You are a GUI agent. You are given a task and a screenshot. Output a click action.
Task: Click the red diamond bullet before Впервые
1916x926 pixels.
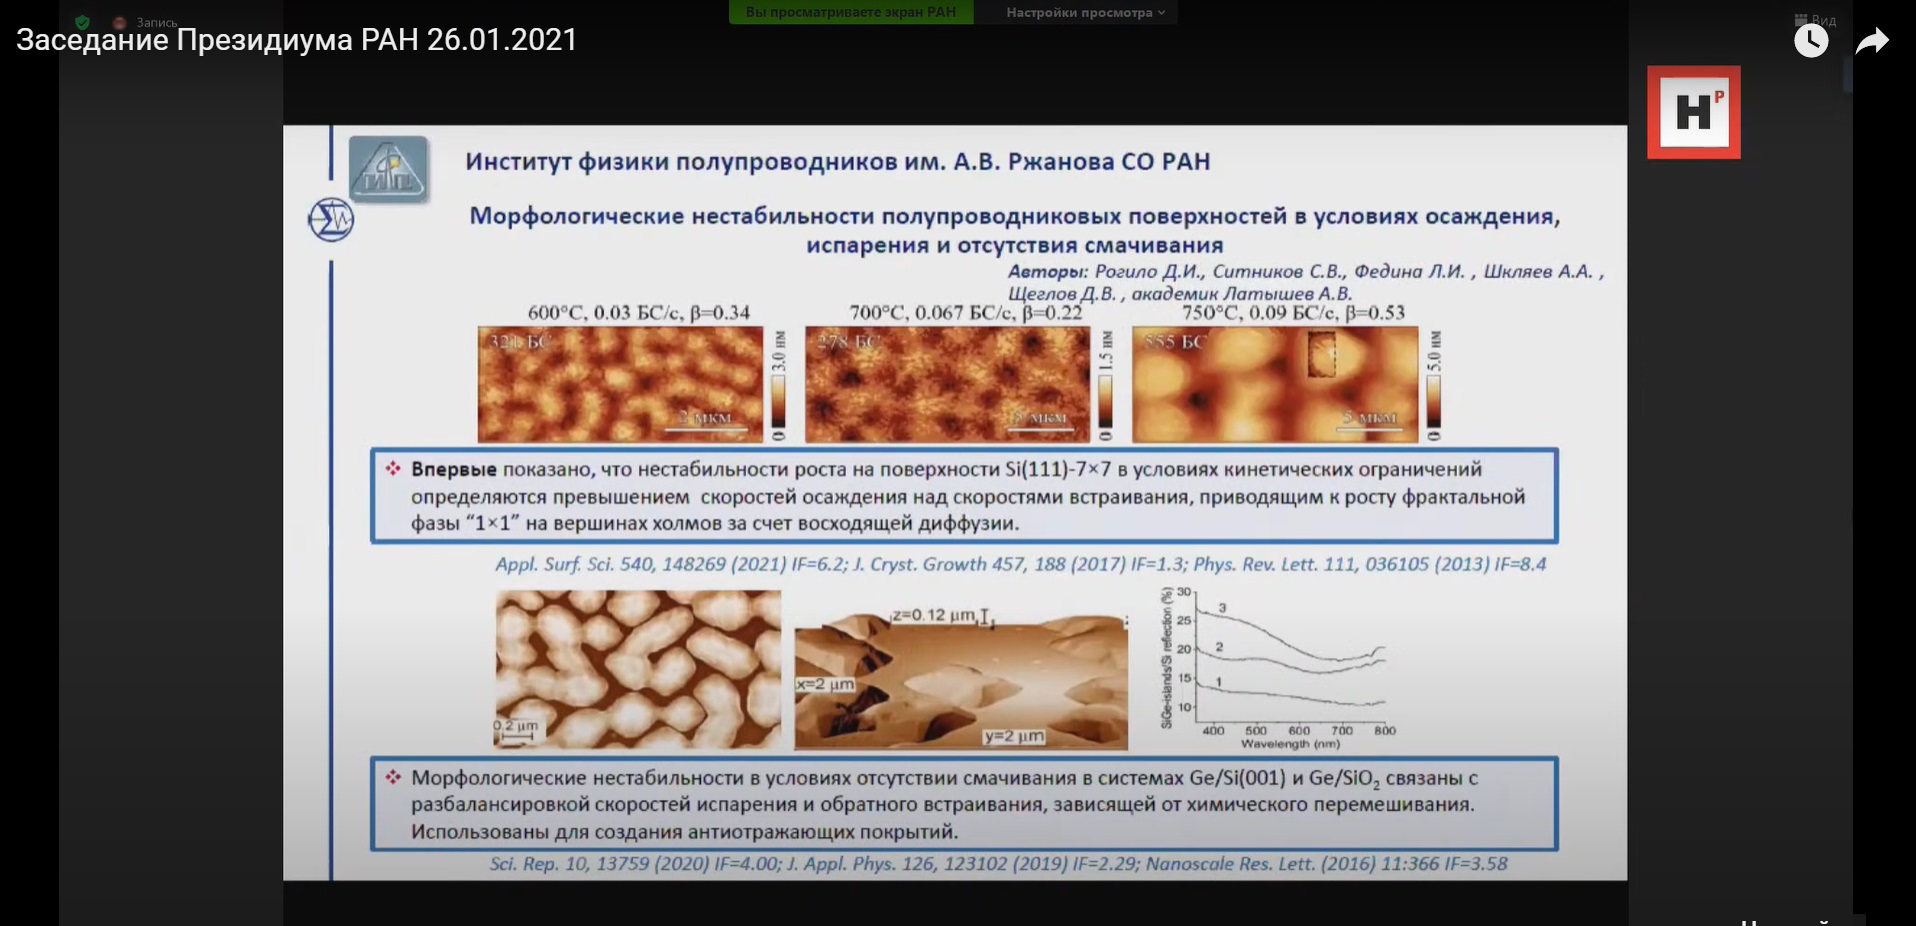coord(393,468)
